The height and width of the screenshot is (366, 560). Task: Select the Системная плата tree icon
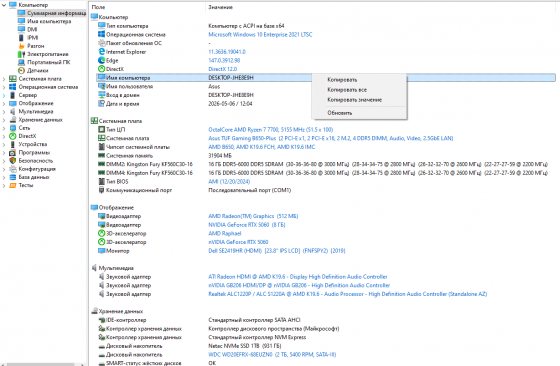12,79
